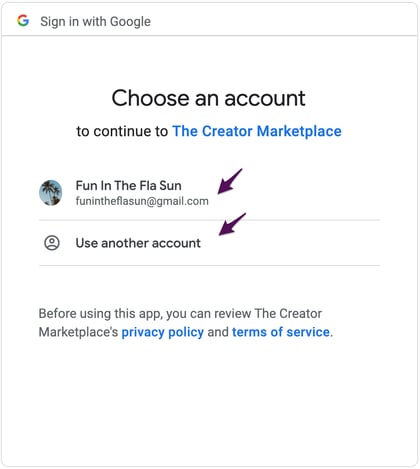Click the purple arrow pointing at Use another account

click(x=232, y=224)
